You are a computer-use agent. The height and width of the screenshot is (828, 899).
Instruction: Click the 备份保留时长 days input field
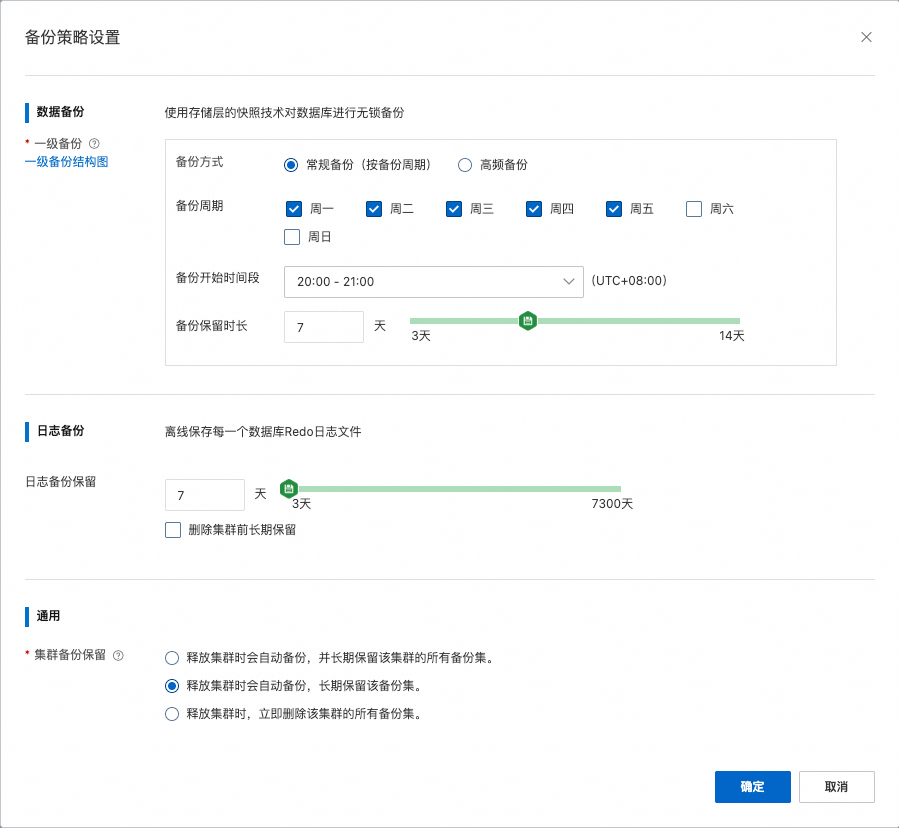tap(324, 327)
